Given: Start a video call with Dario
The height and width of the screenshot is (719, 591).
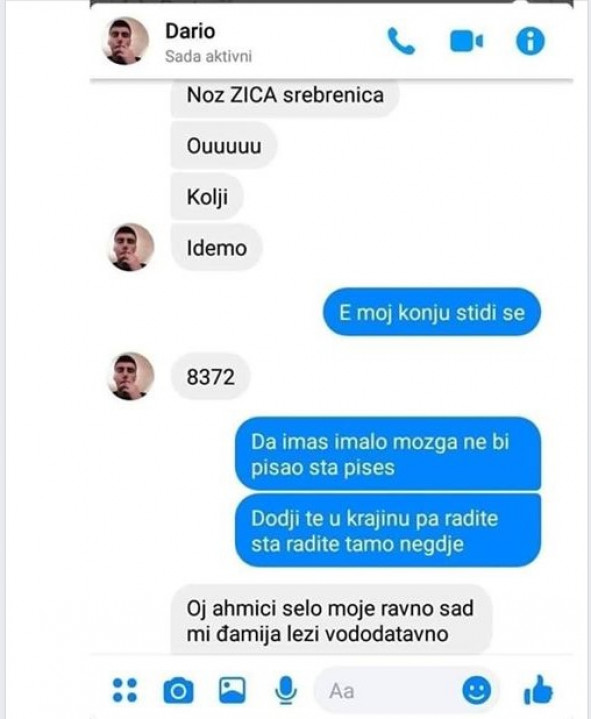Looking at the screenshot, I should pos(467,42).
